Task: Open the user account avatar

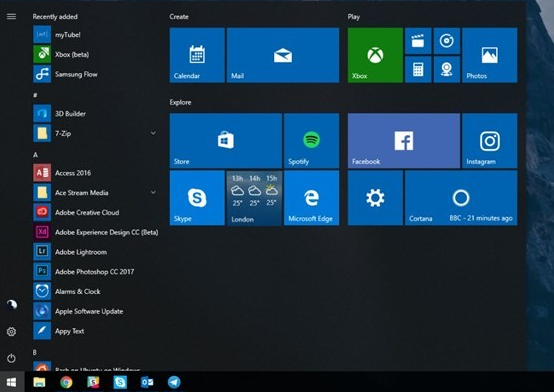Action: point(11,304)
